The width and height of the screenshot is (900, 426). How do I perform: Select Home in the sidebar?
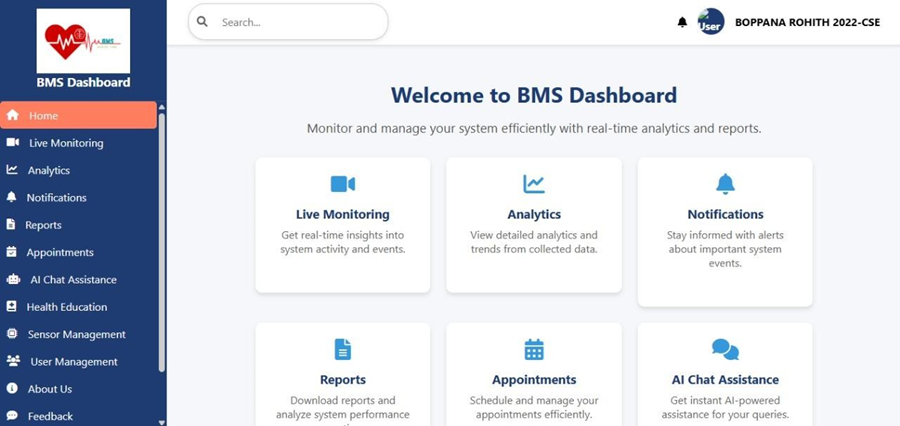coord(43,115)
